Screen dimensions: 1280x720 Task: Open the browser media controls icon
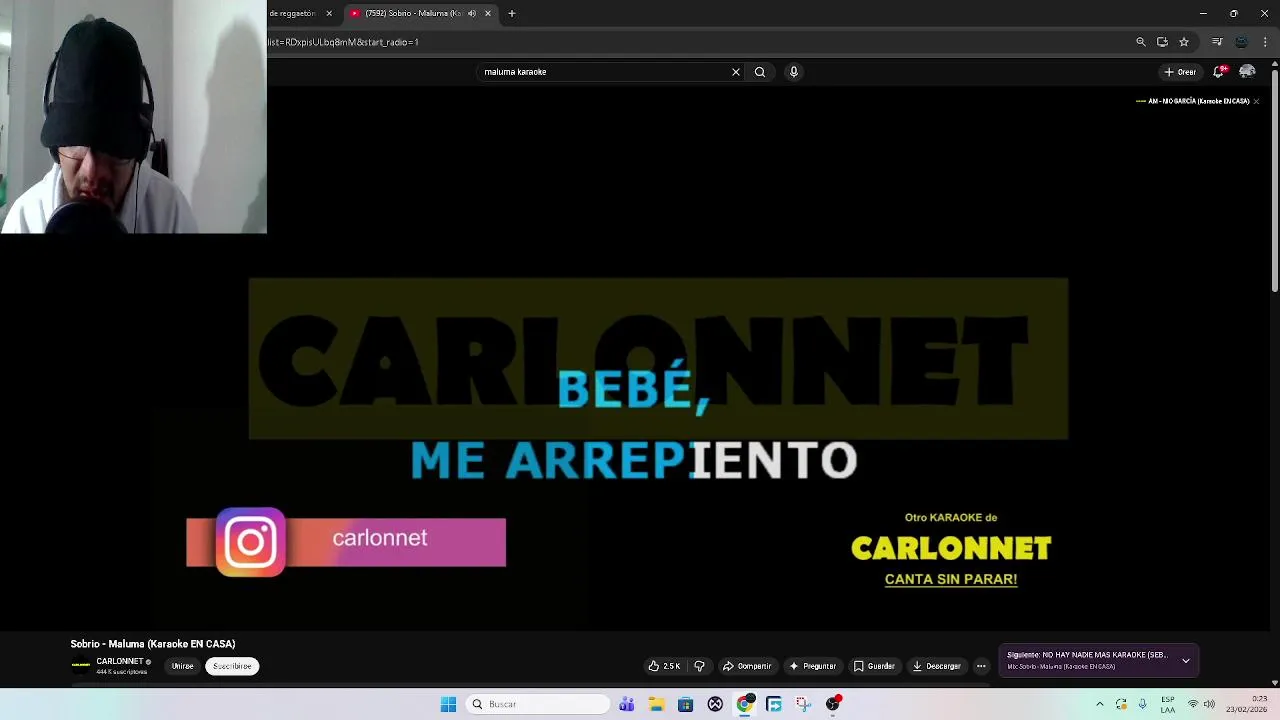pyautogui.click(x=1217, y=42)
